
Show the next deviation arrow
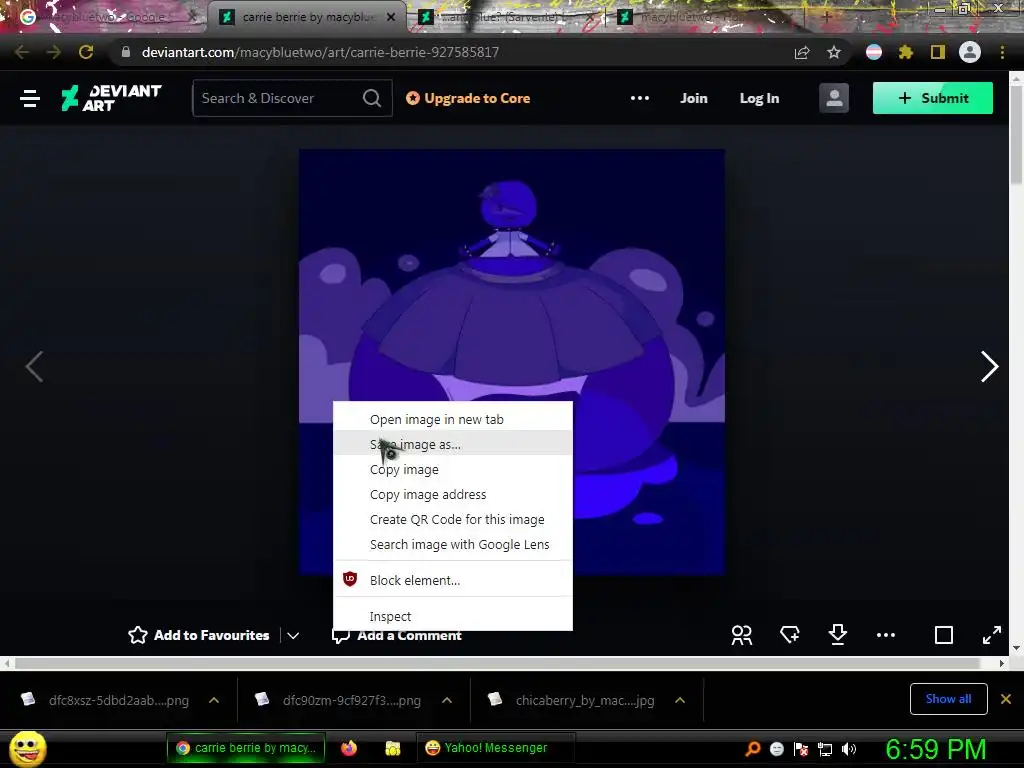[x=989, y=366]
